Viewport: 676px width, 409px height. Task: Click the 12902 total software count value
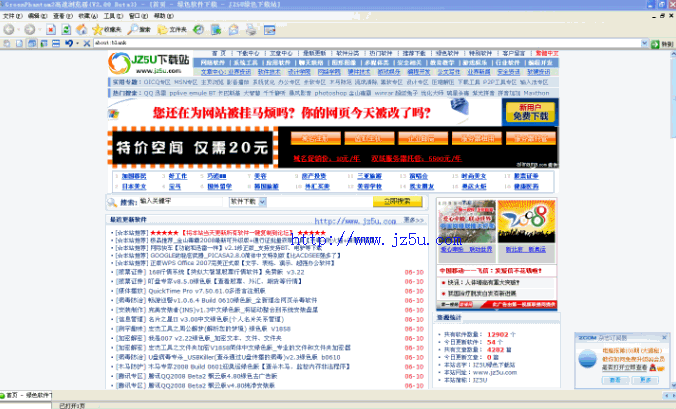coord(498,334)
